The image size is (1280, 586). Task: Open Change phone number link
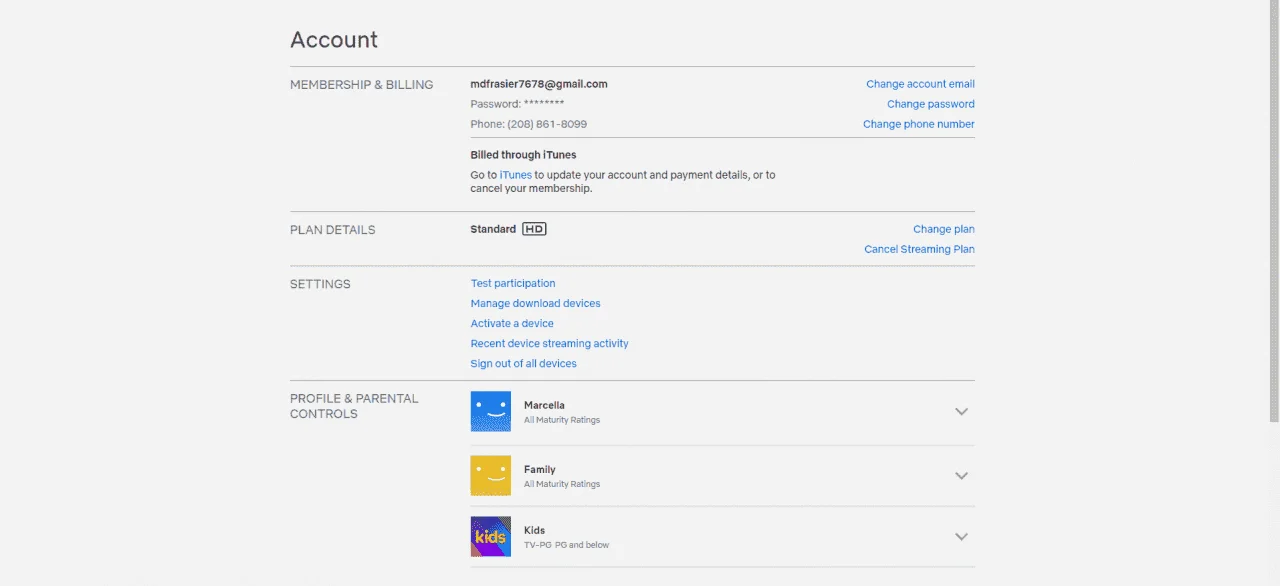(x=919, y=124)
